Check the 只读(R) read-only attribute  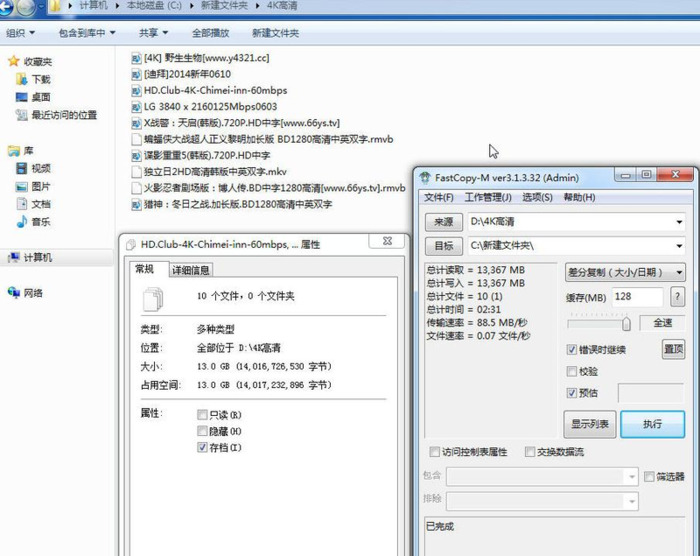click(202, 415)
